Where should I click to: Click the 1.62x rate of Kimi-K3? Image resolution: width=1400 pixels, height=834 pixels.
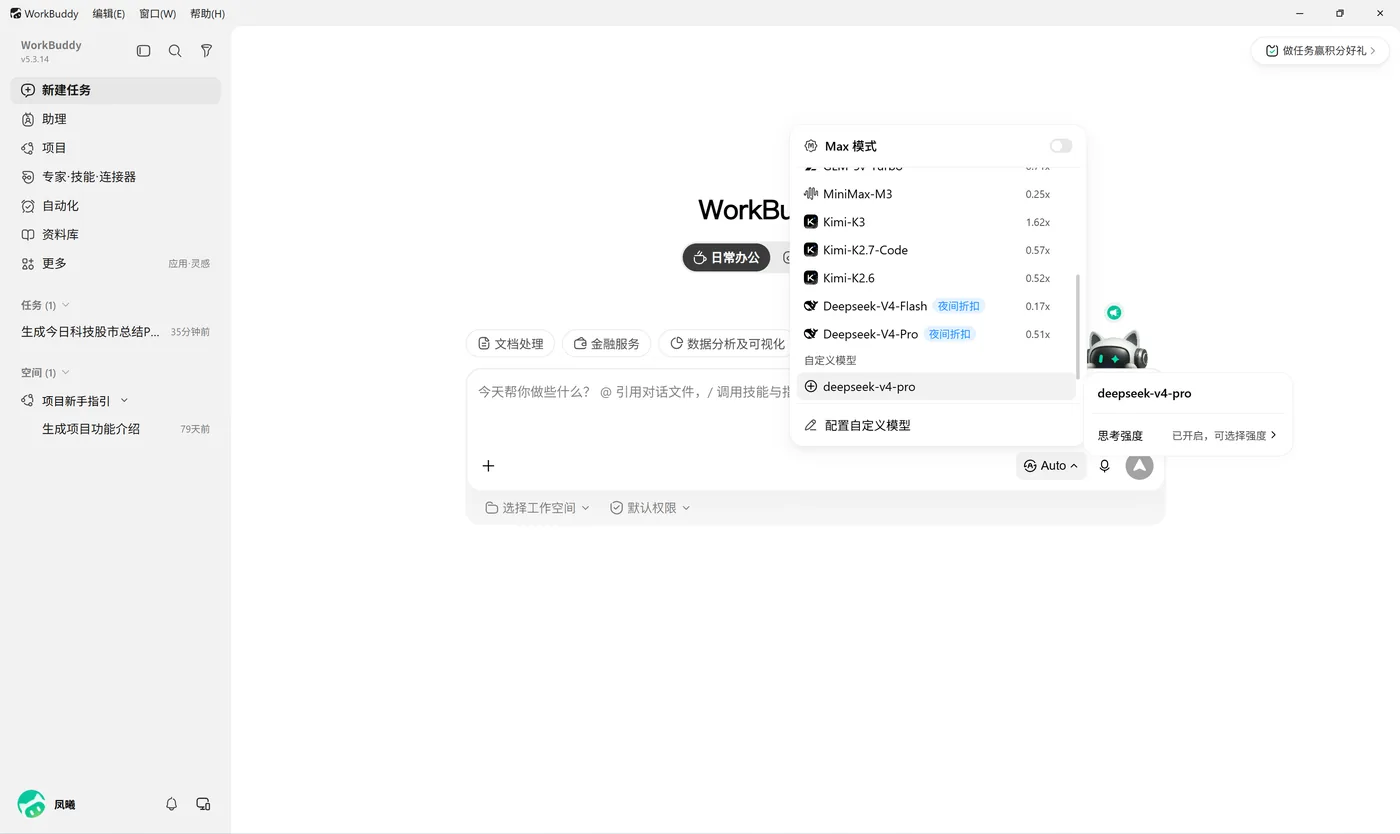(1037, 222)
